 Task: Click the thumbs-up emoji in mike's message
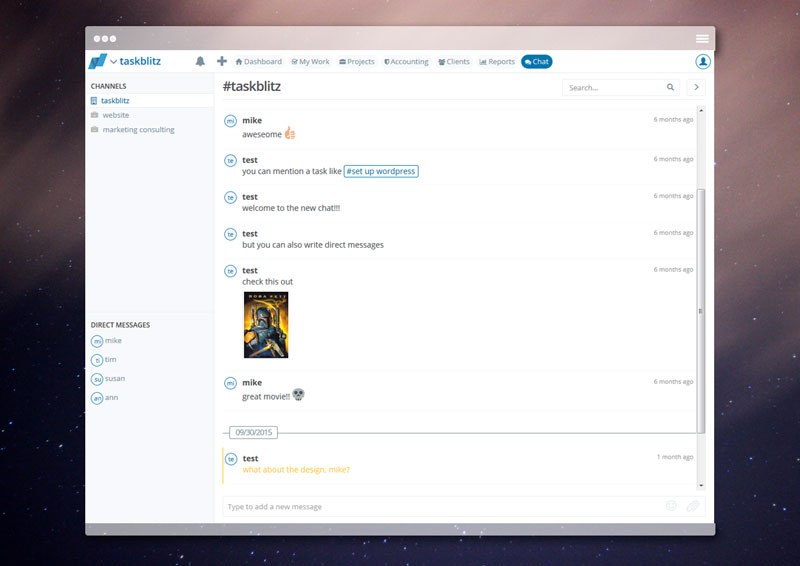[x=290, y=133]
